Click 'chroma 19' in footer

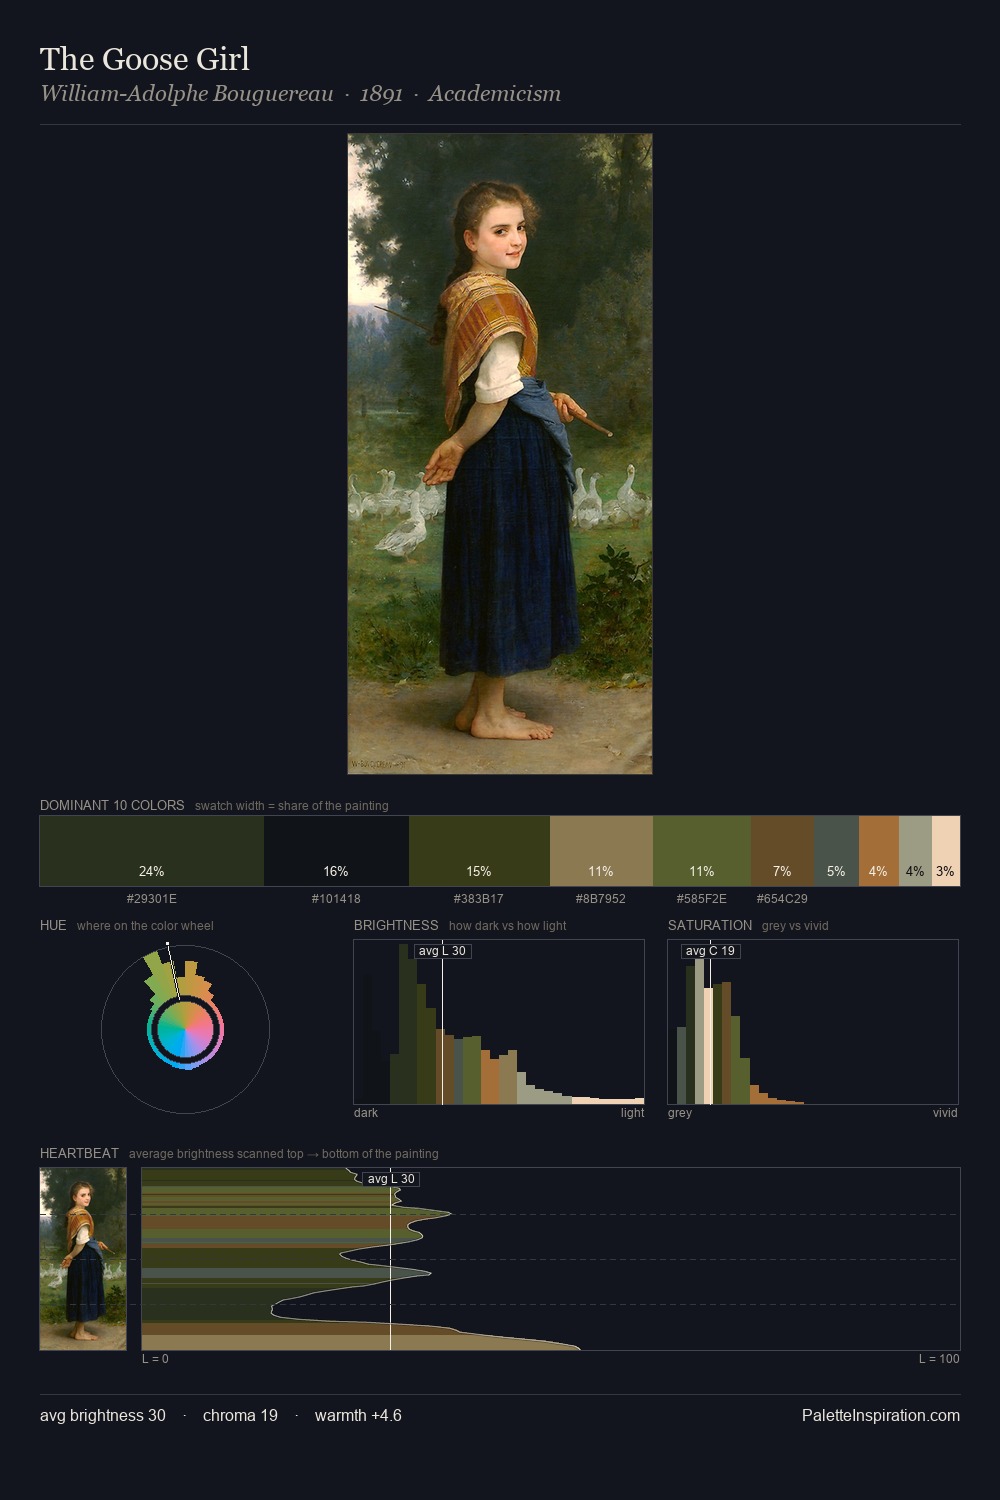click(x=240, y=1416)
